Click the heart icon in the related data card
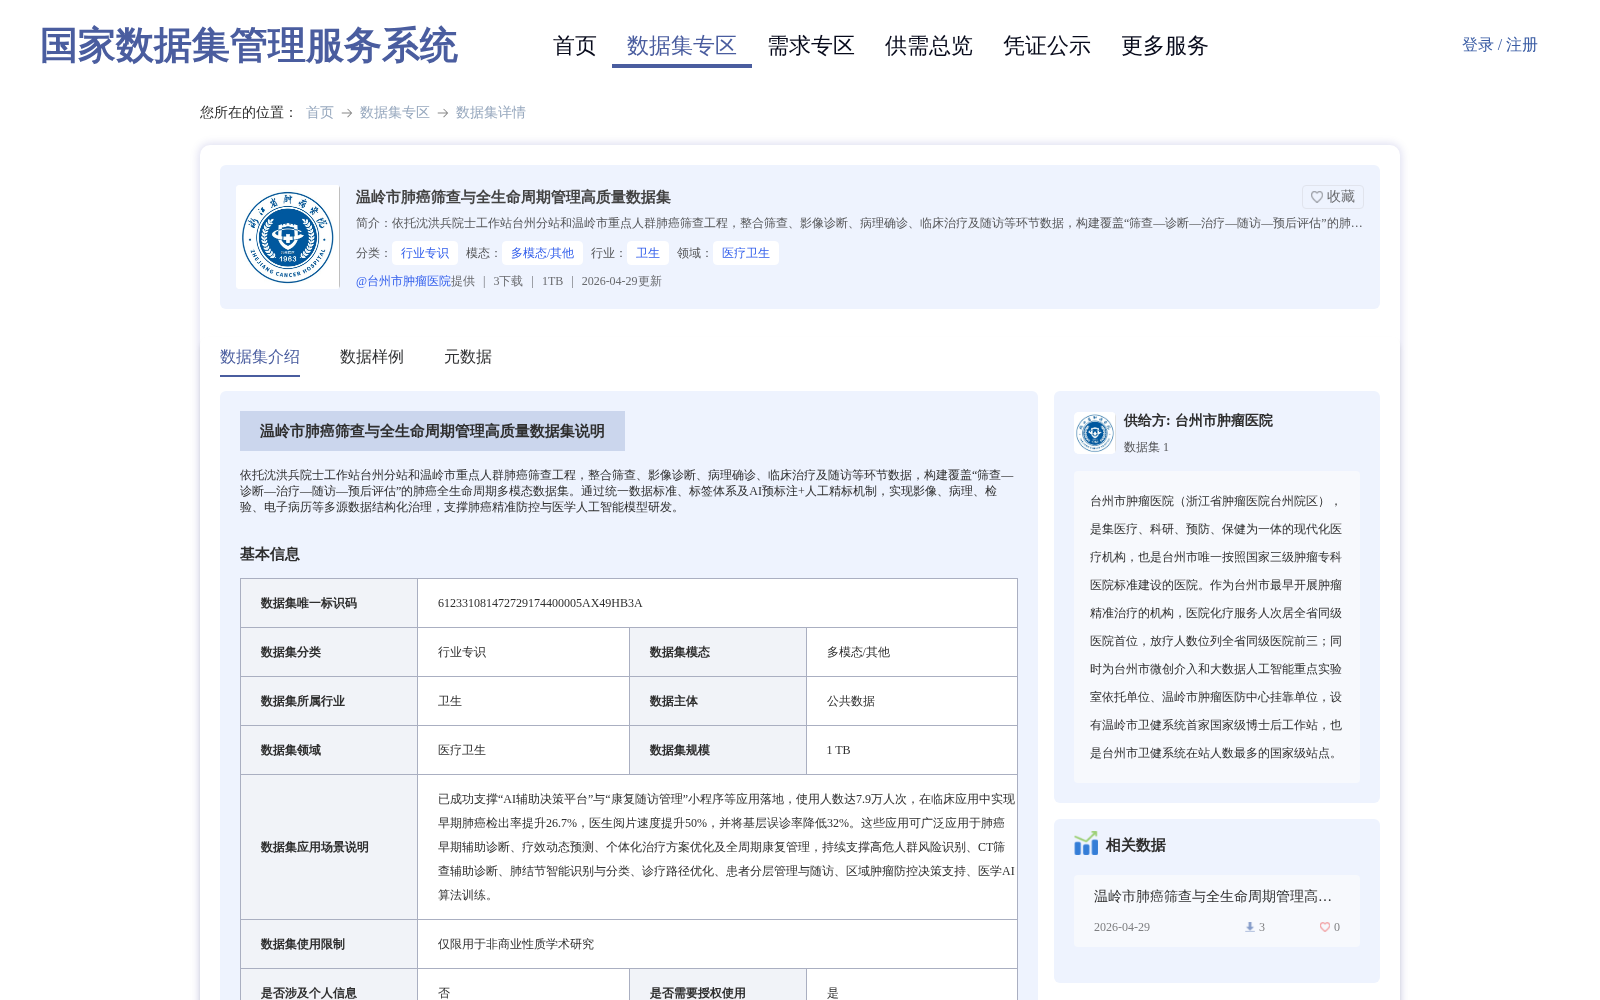This screenshot has height=1000, width=1600. coord(1325,927)
